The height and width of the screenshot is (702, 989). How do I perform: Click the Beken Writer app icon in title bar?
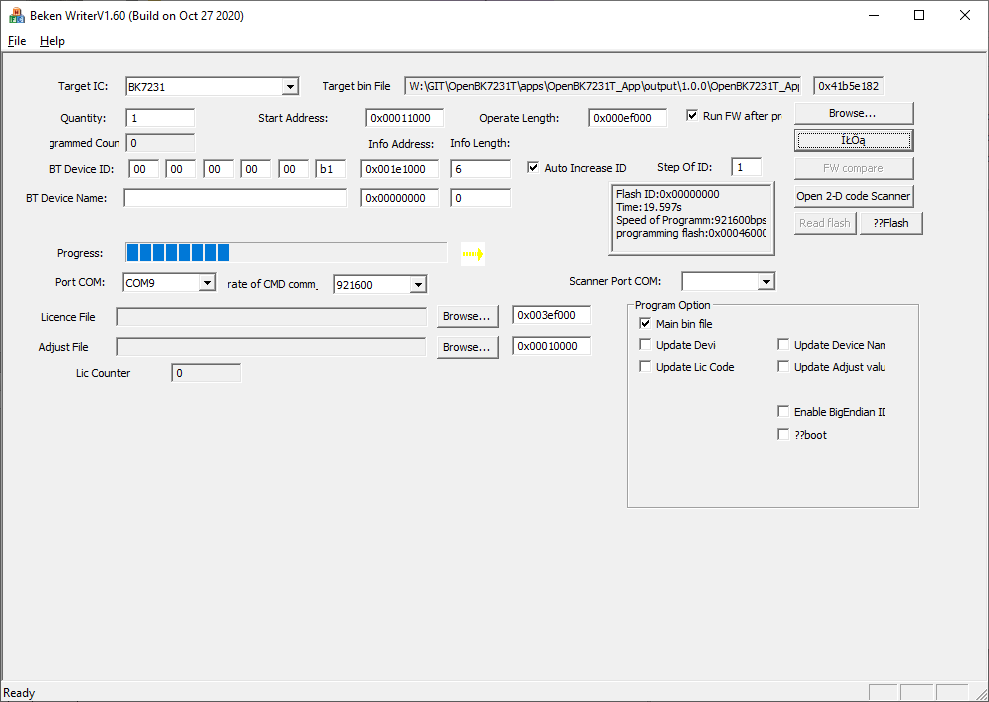pos(16,16)
